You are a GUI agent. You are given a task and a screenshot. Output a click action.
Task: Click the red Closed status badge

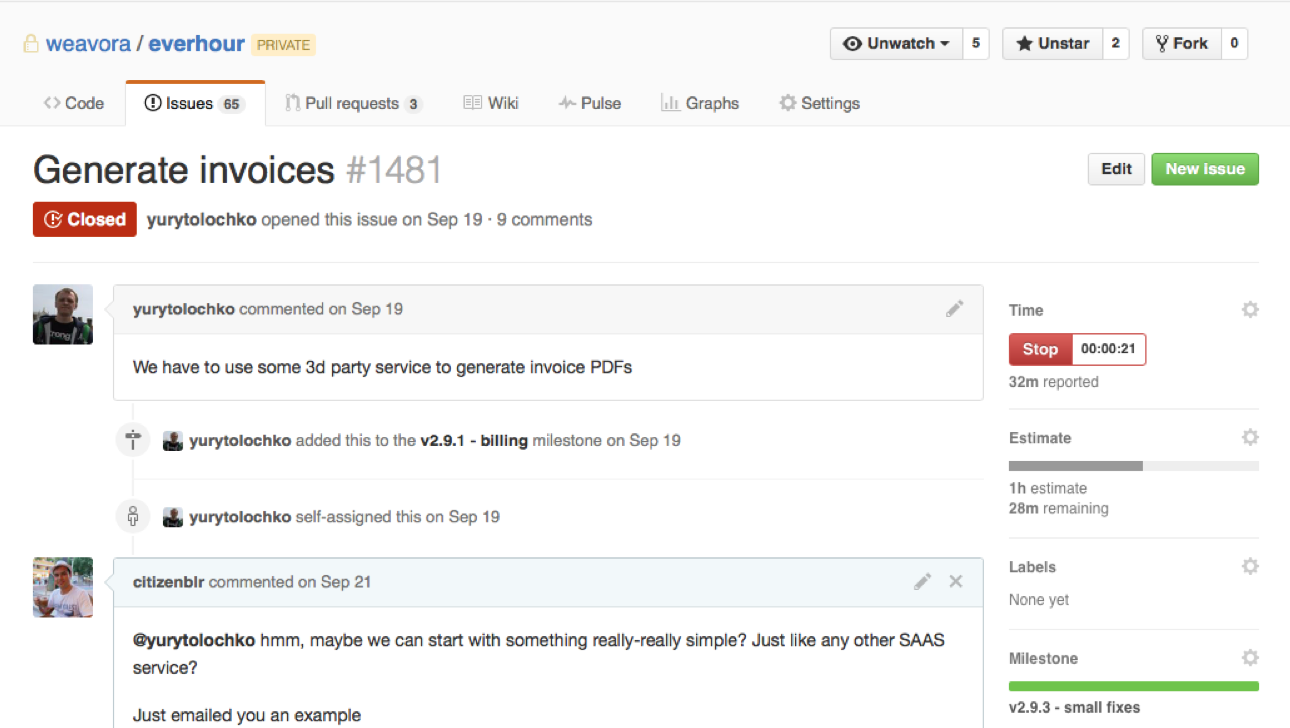85,220
